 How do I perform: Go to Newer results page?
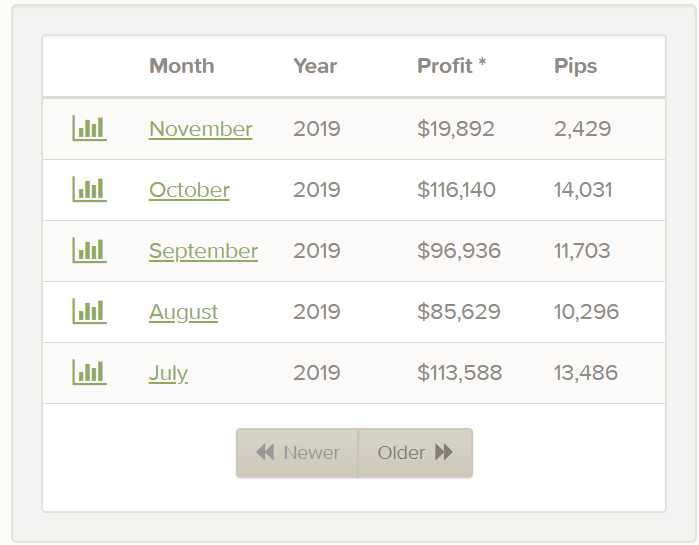[297, 453]
